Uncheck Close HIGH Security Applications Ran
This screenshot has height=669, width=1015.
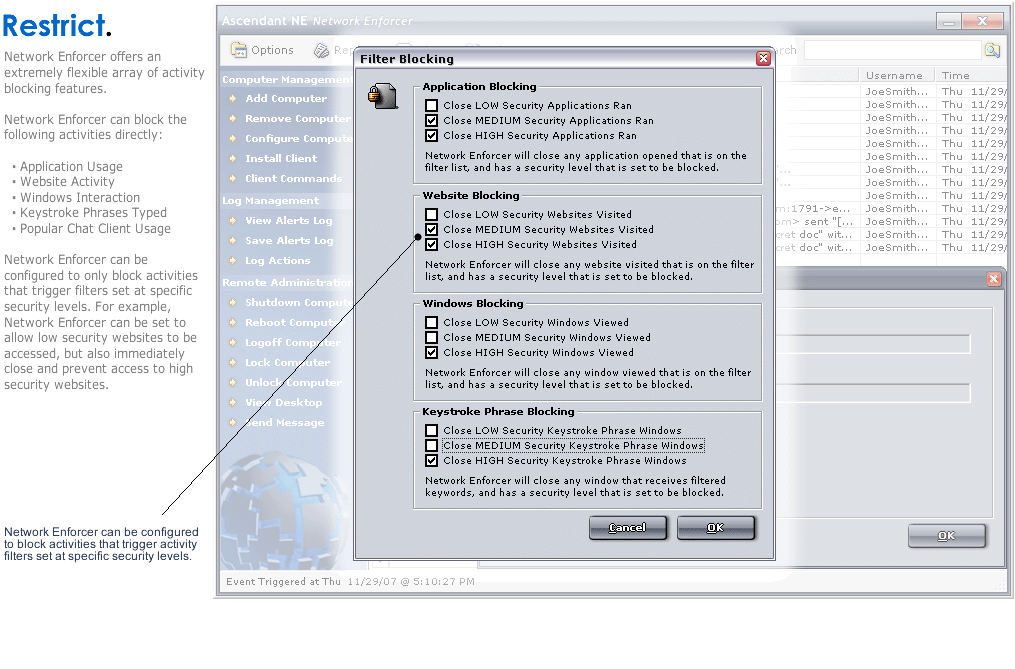(x=431, y=136)
